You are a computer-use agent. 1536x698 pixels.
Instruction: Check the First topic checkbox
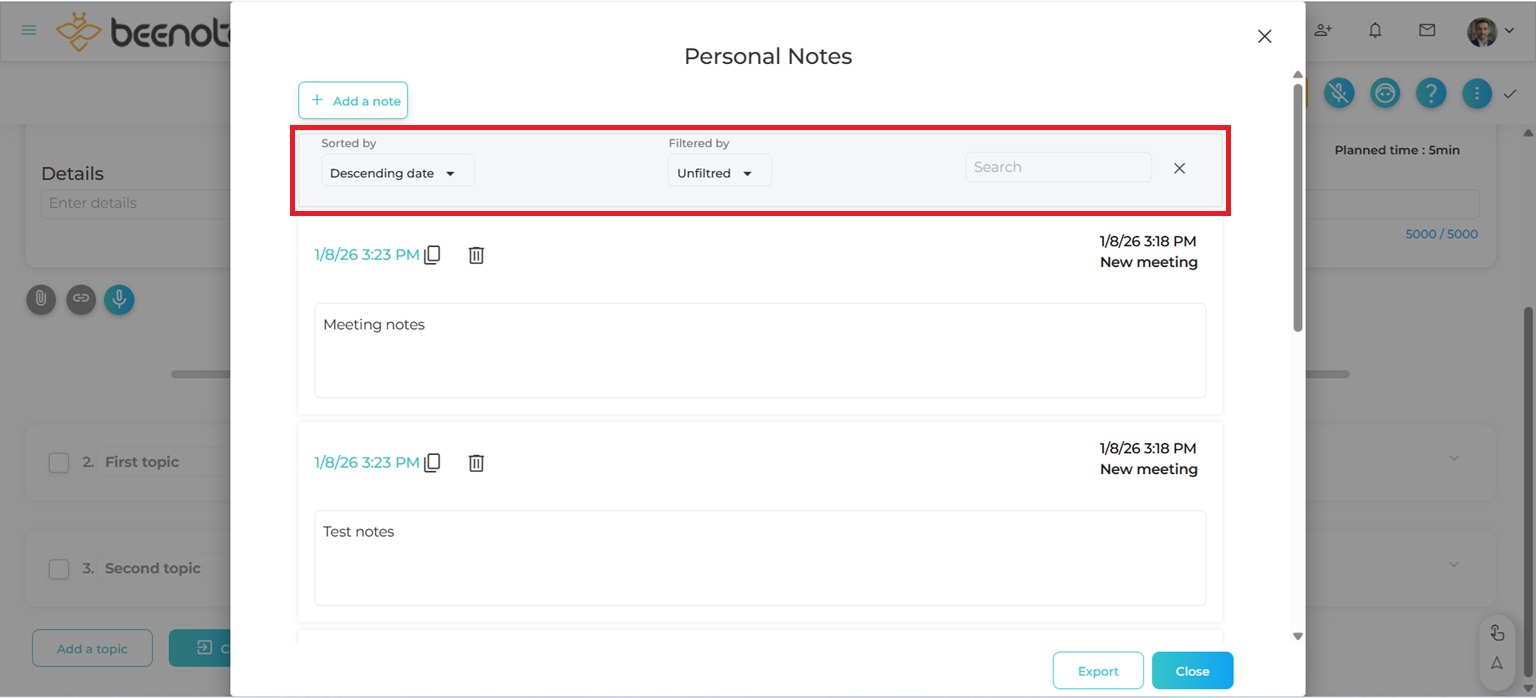pos(59,463)
